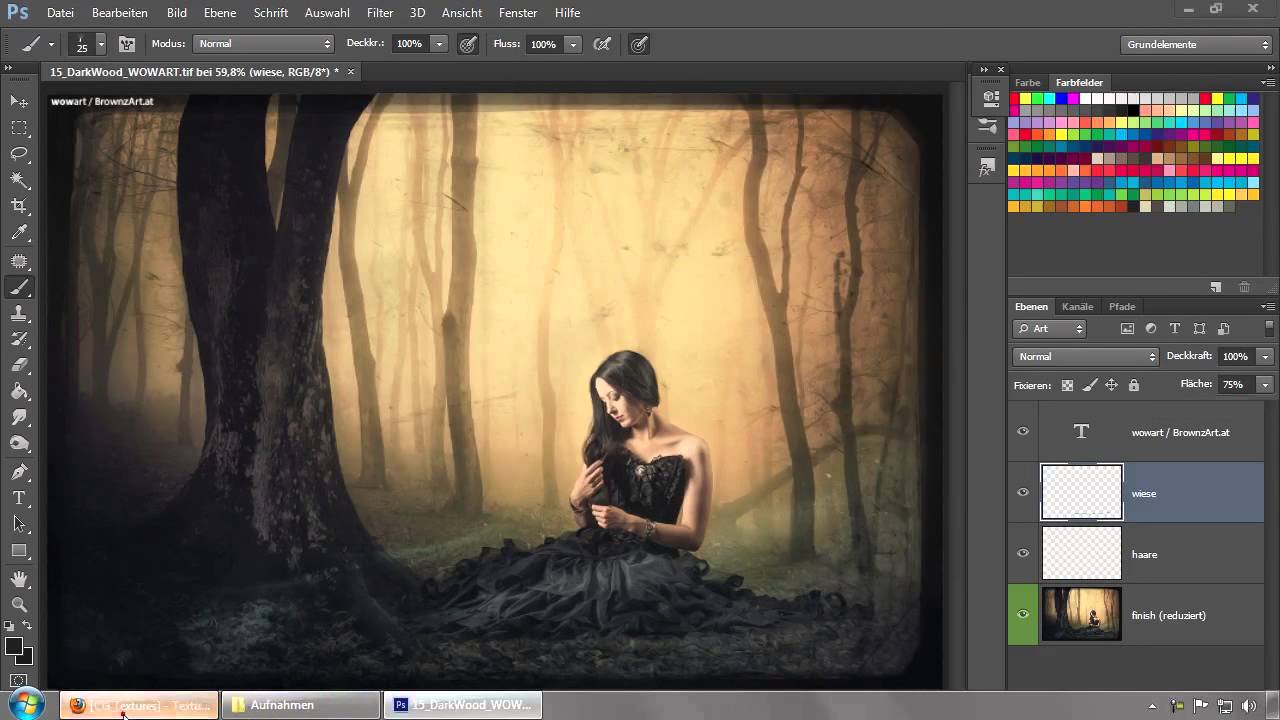Toggle Quick Mask mode
Viewport: 1280px width, 720px height.
click(19, 681)
